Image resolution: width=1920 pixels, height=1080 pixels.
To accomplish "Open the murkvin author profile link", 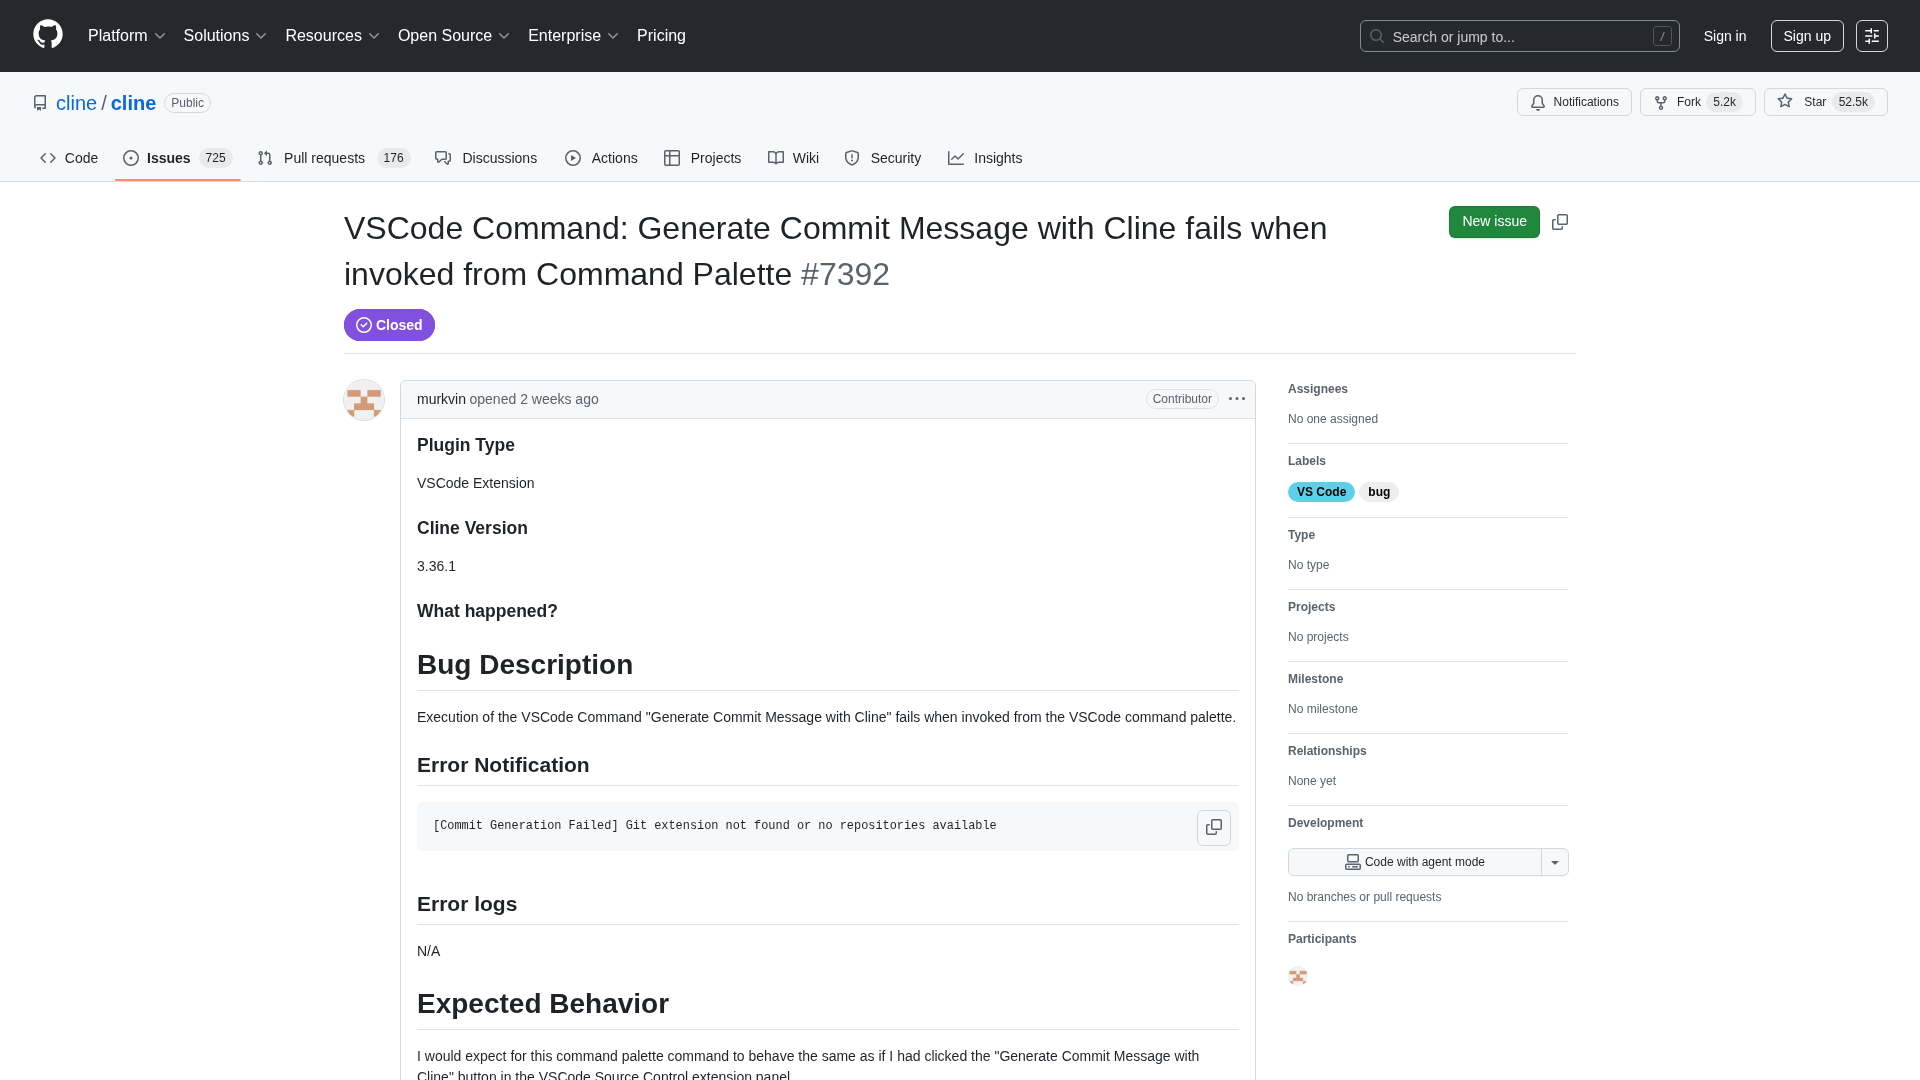I will (x=441, y=399).
